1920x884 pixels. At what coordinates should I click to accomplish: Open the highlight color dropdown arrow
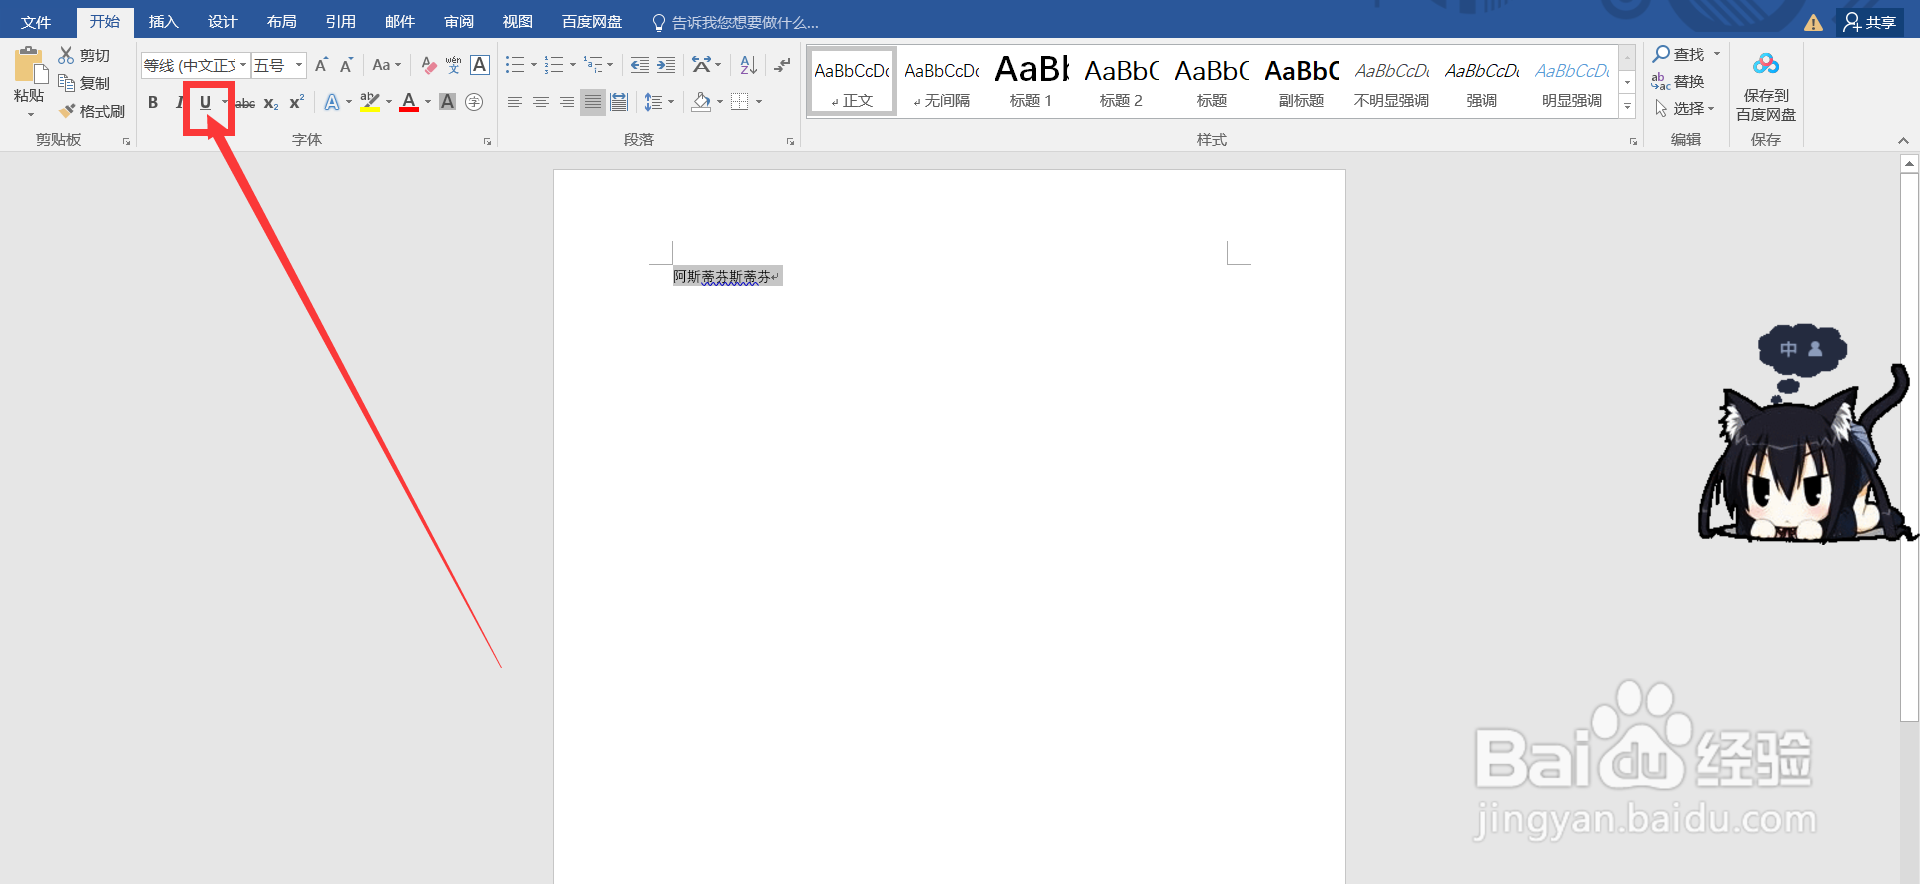(389, 102)
